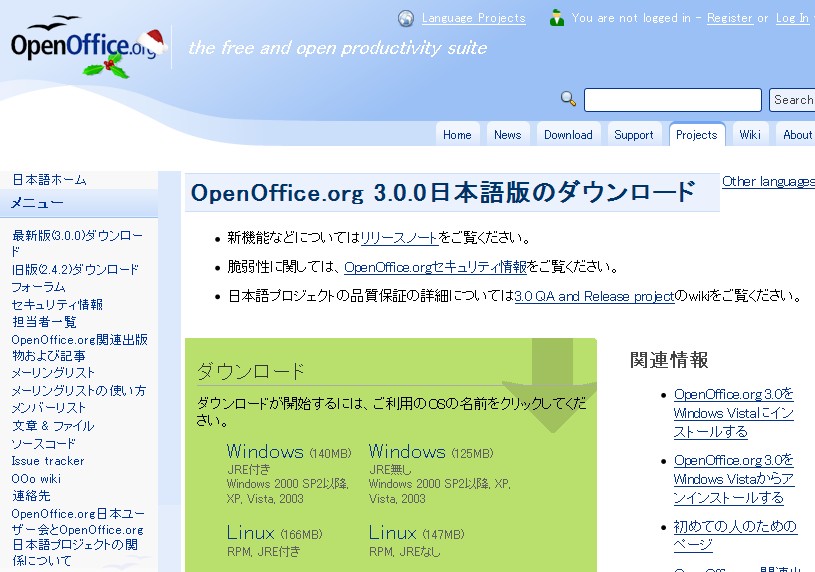This screenshot has height=572, width=815.
Task: Click the magnifying glass search icon
Action: pyautogui.click(x=568, y=98)
